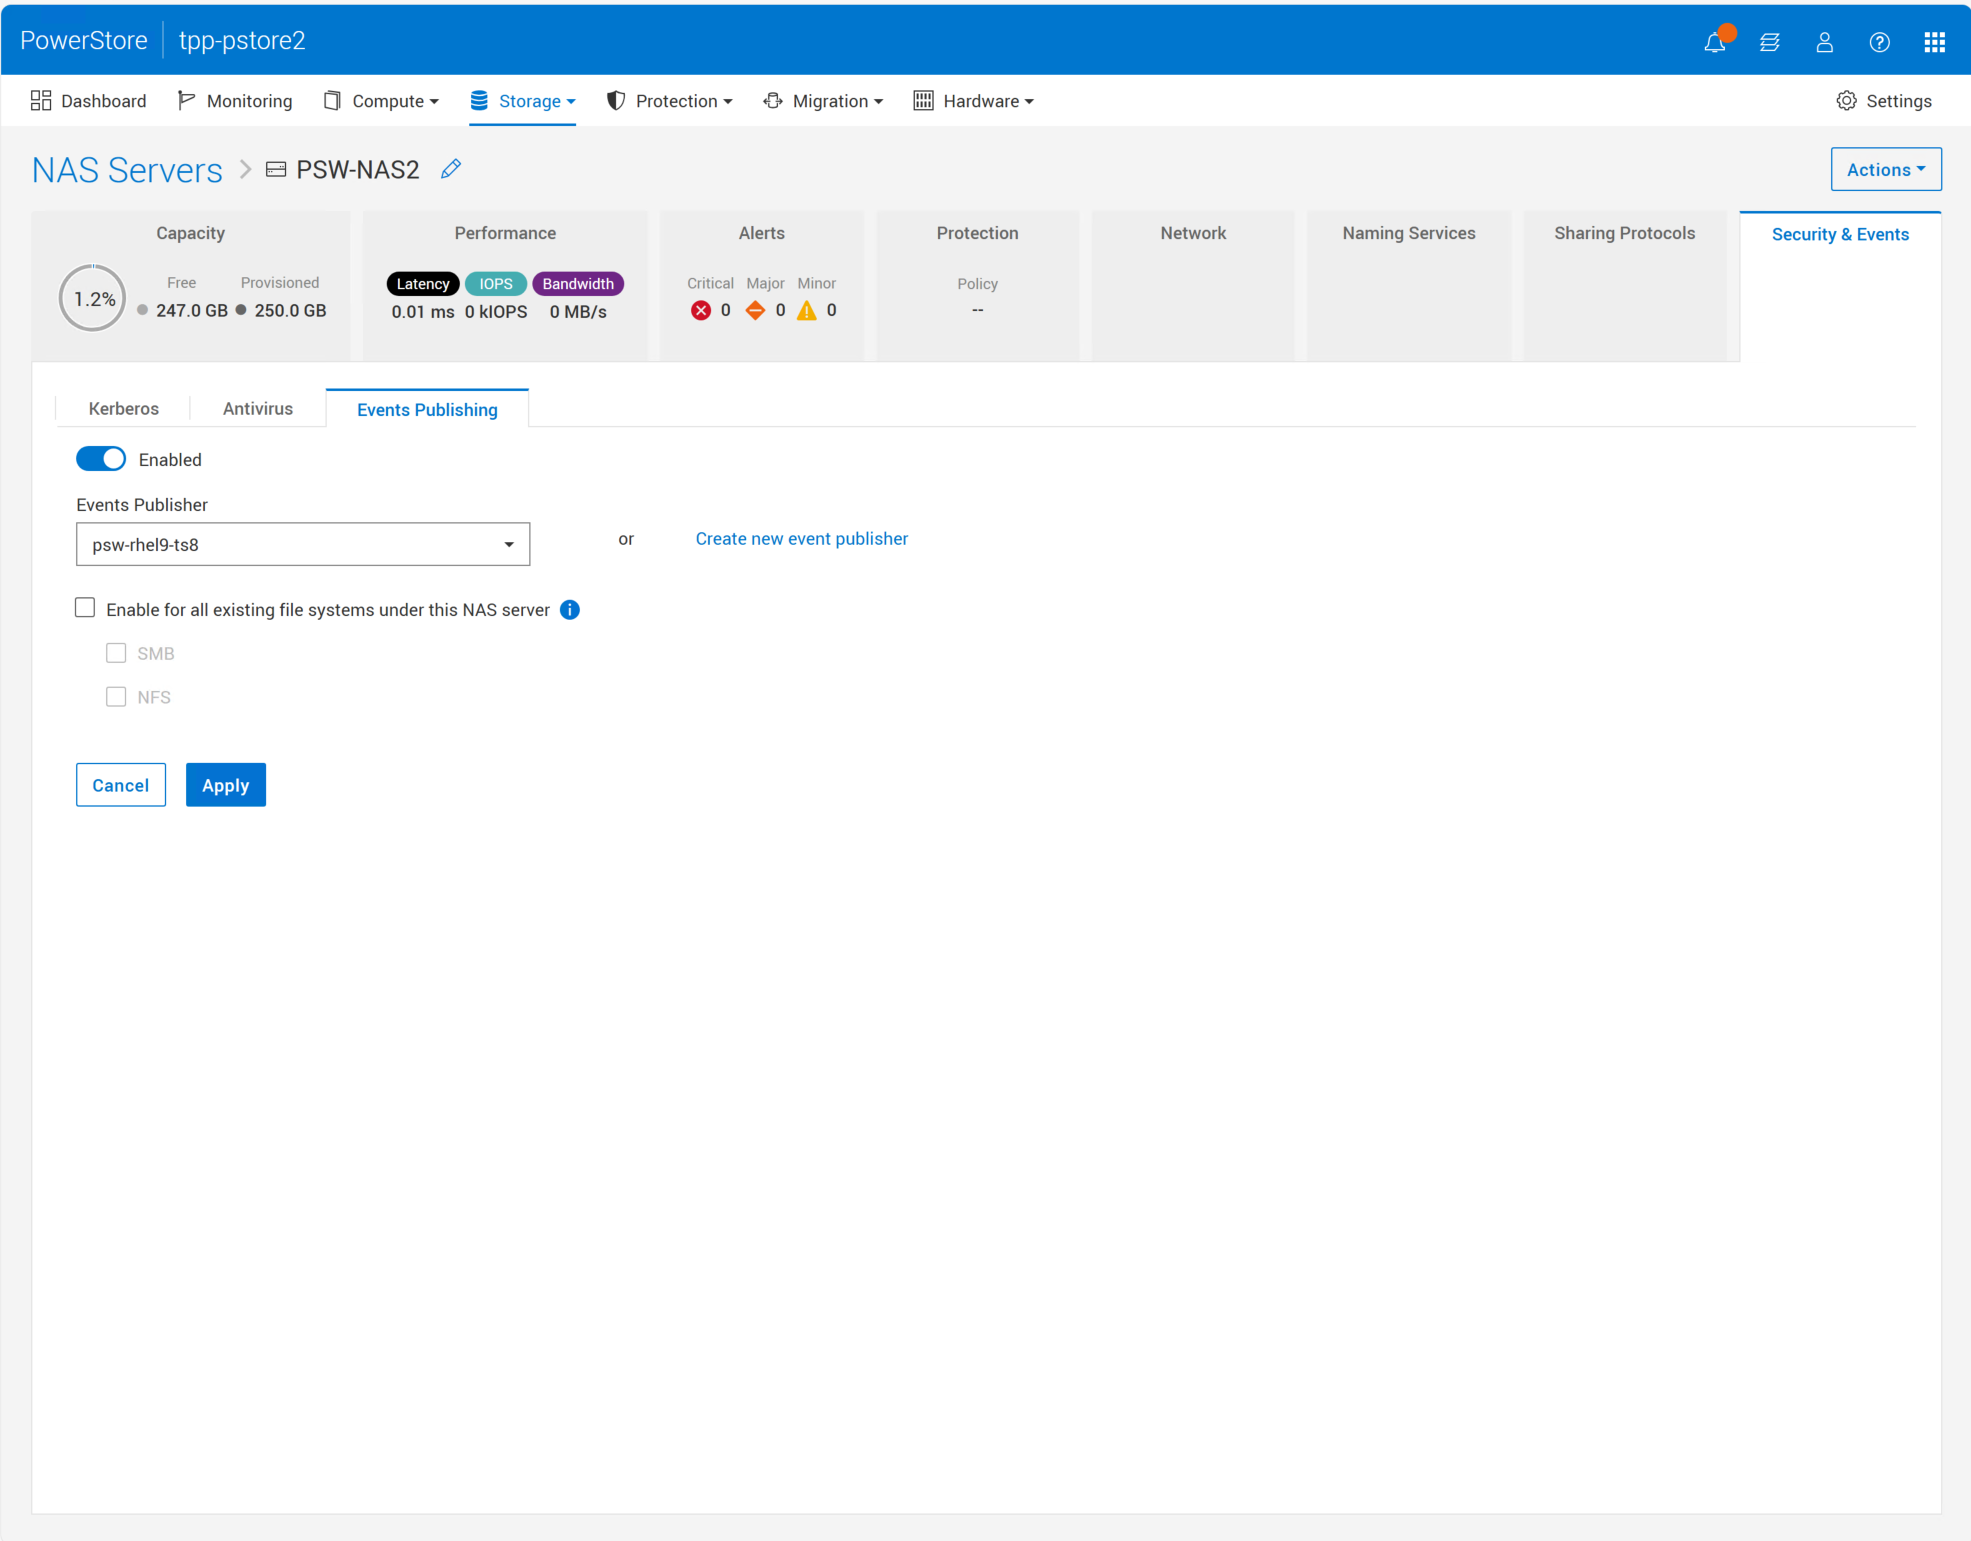Expand the Events Publisher dropdown

302,544
